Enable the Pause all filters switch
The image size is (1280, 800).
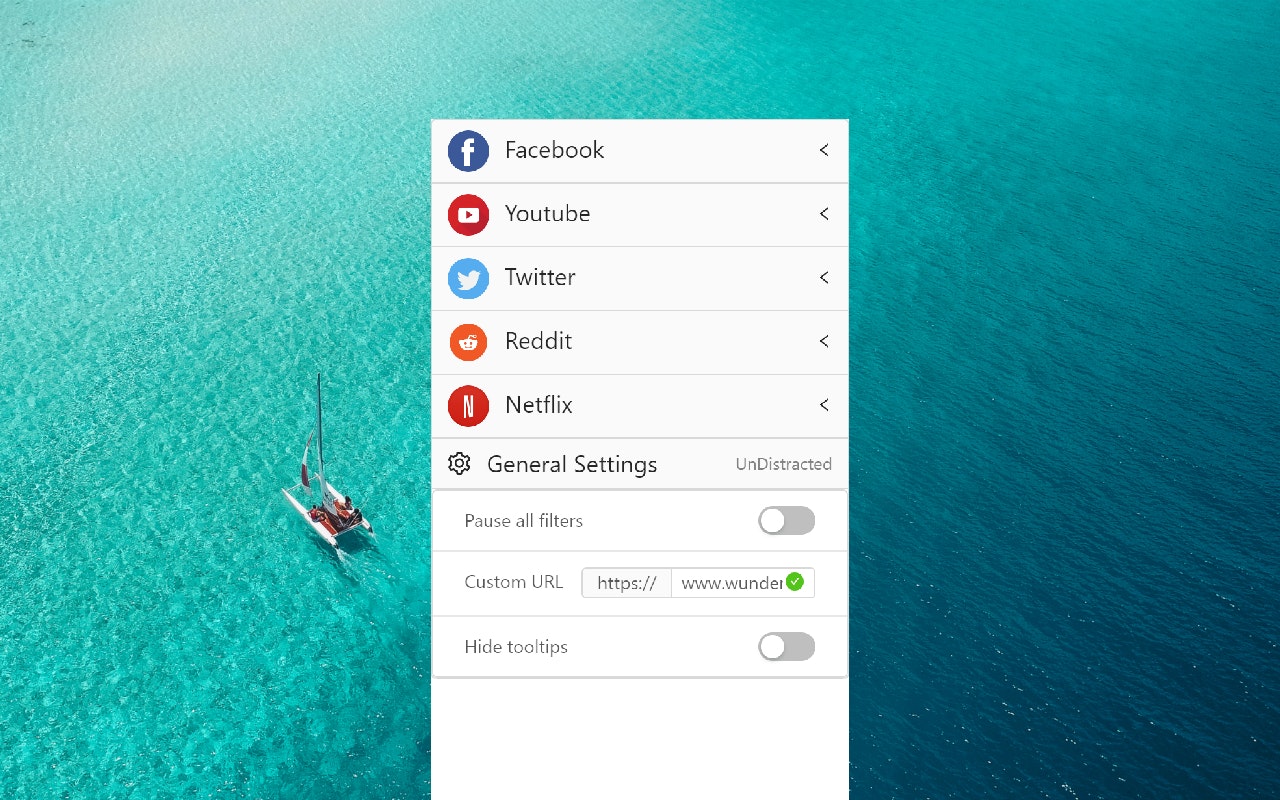(786, 521)
